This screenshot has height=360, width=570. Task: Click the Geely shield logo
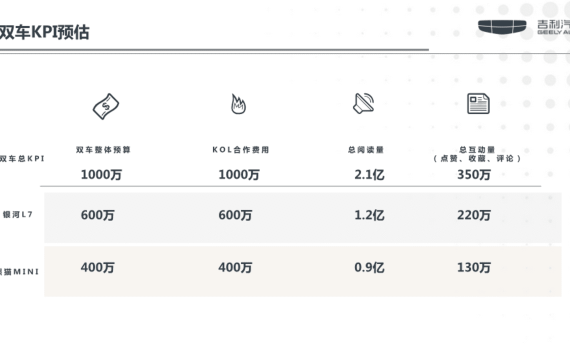(502, 27)
